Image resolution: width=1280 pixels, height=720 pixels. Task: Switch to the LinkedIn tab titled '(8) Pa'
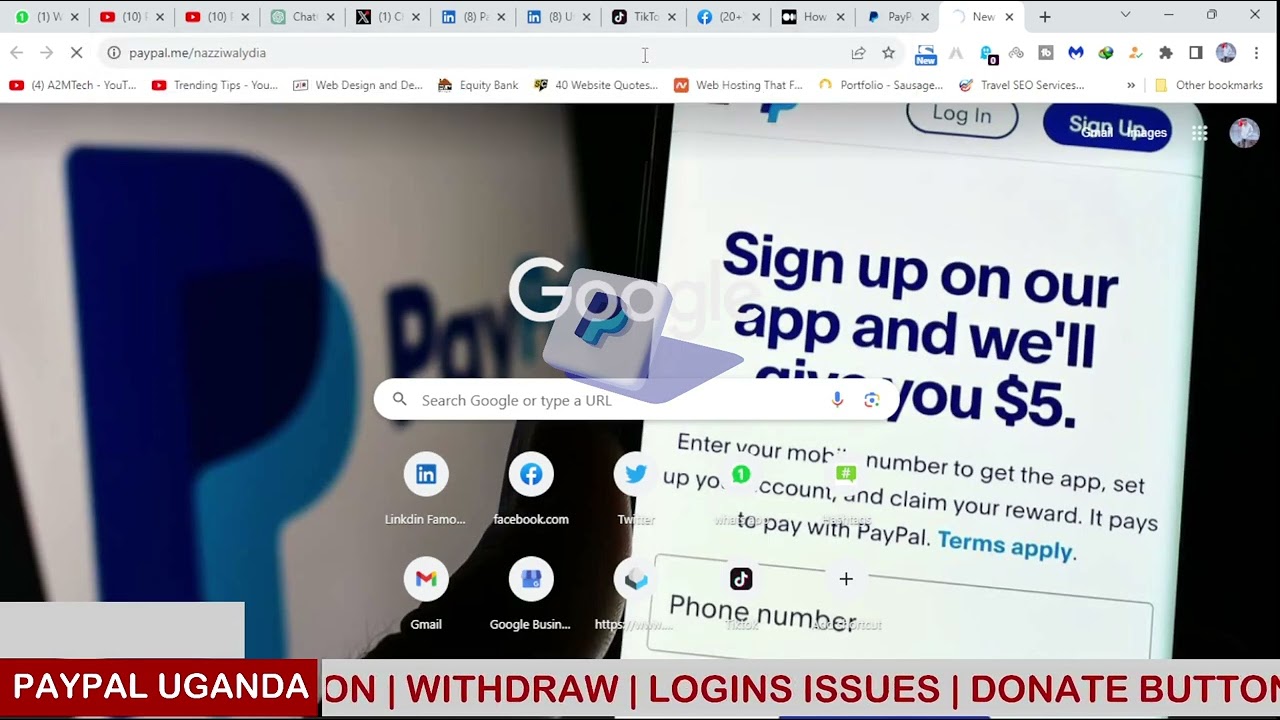(474, 17)
